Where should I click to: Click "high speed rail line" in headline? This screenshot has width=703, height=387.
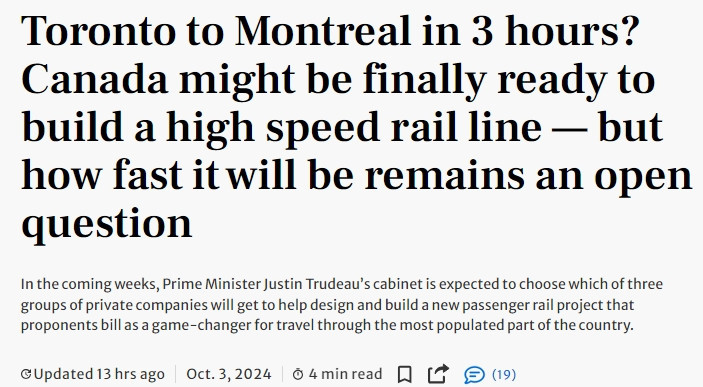(x=354, y=128)
